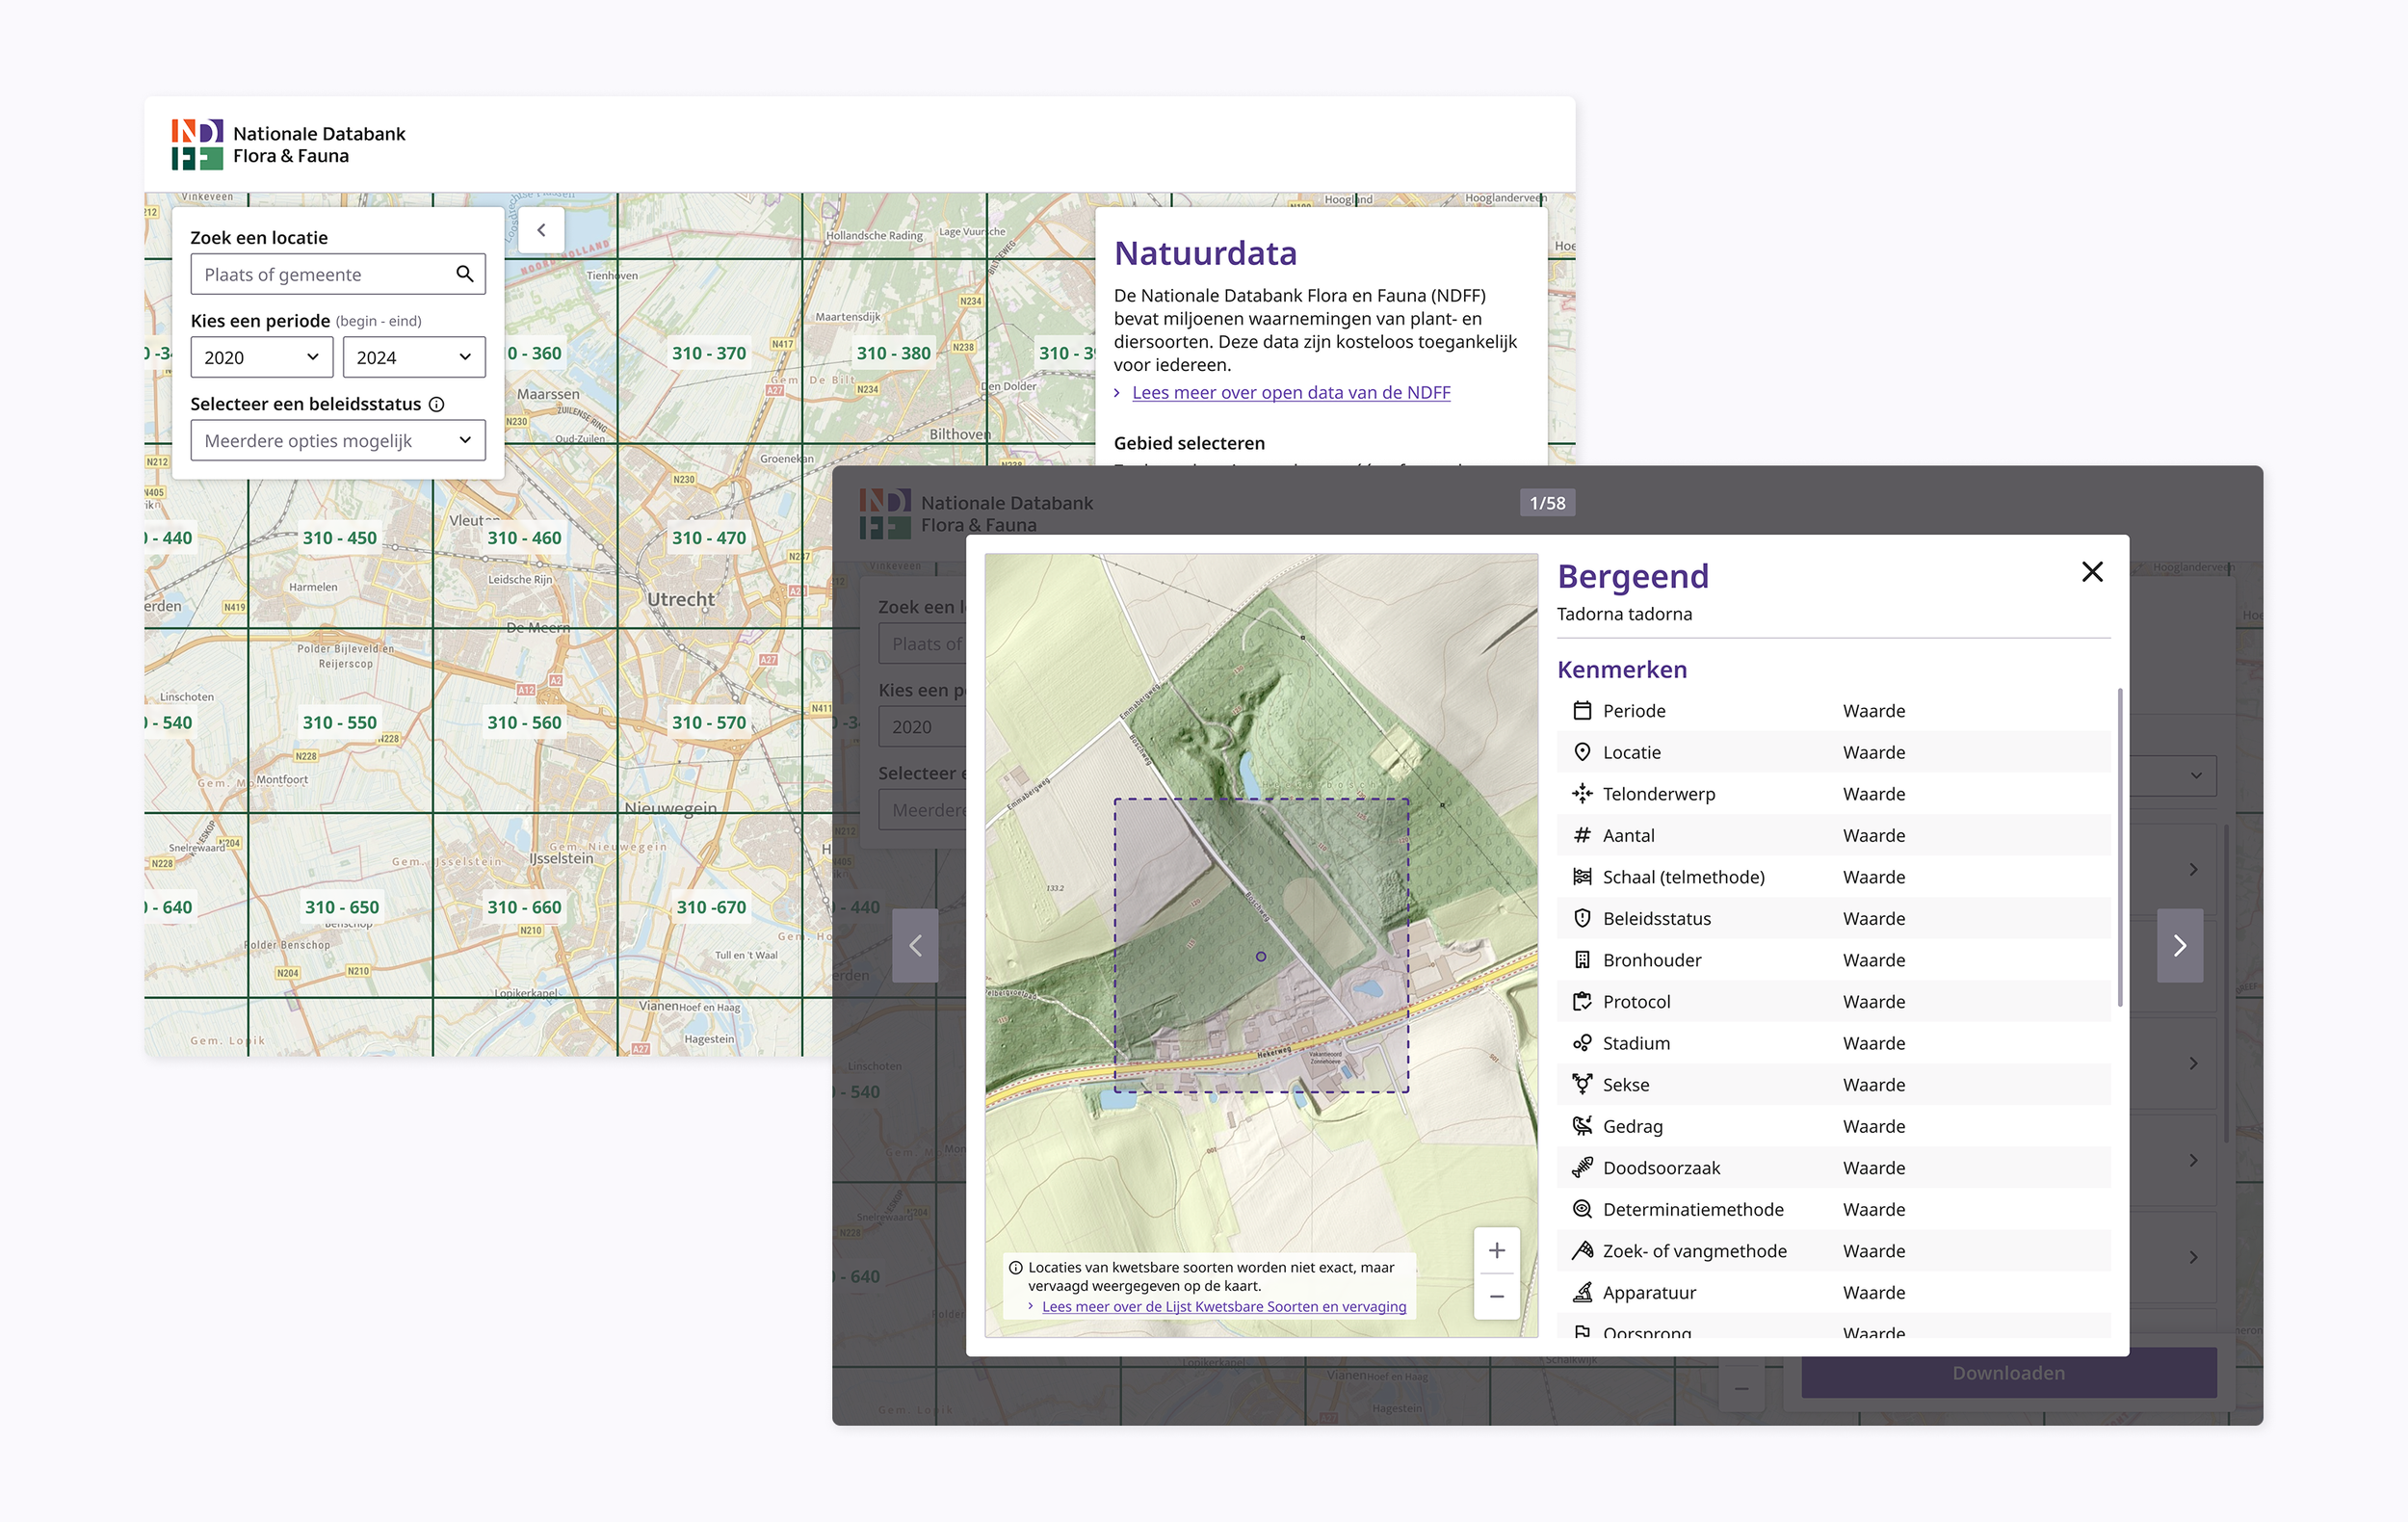Go to previous observation with left arrow
Viewport: 2408px width, 1522px height.
point(915,946)
